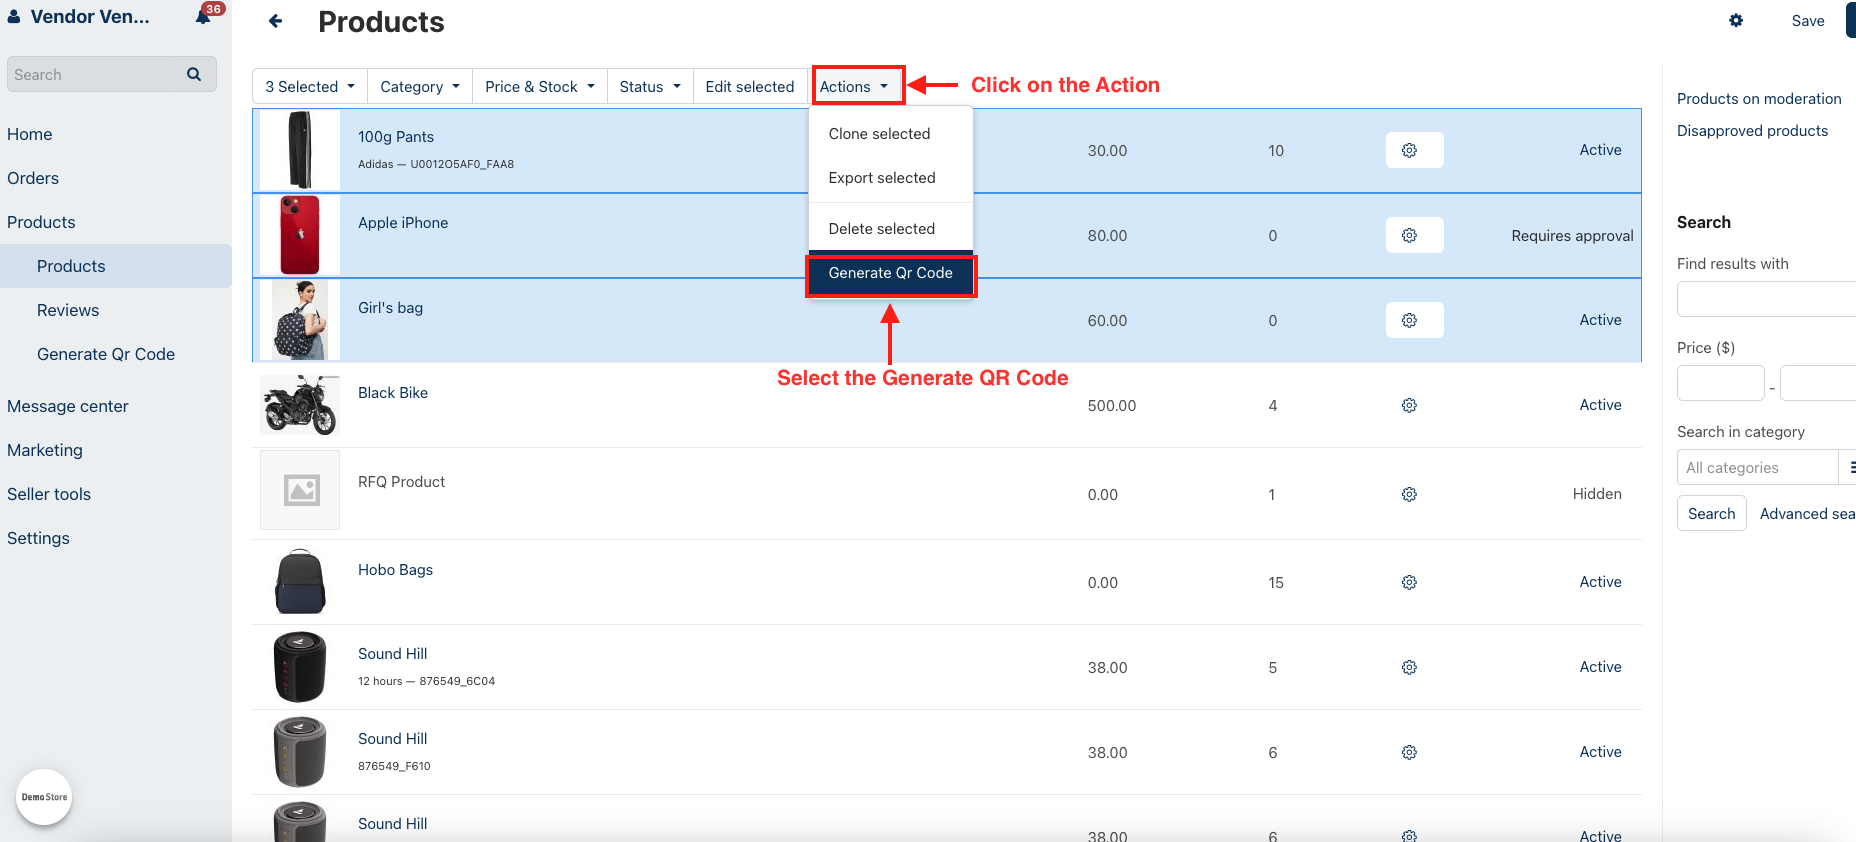Image resolution: width=1856 pixels, height=842 pixels.
Task: Click the back arrow next to Products
Action: pyautogui.click(x=276, y=21)
